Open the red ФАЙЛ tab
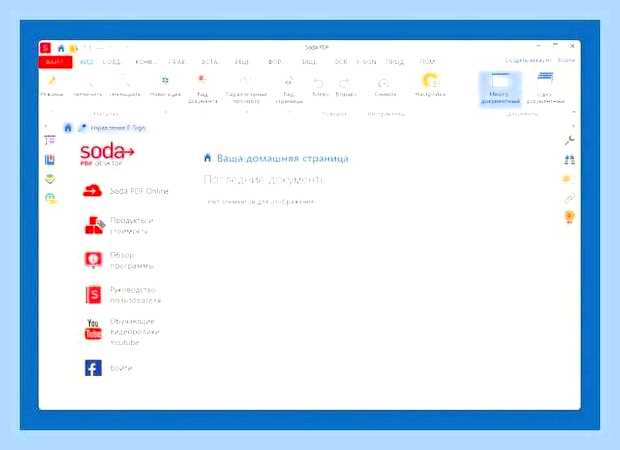 pos(55,62)
